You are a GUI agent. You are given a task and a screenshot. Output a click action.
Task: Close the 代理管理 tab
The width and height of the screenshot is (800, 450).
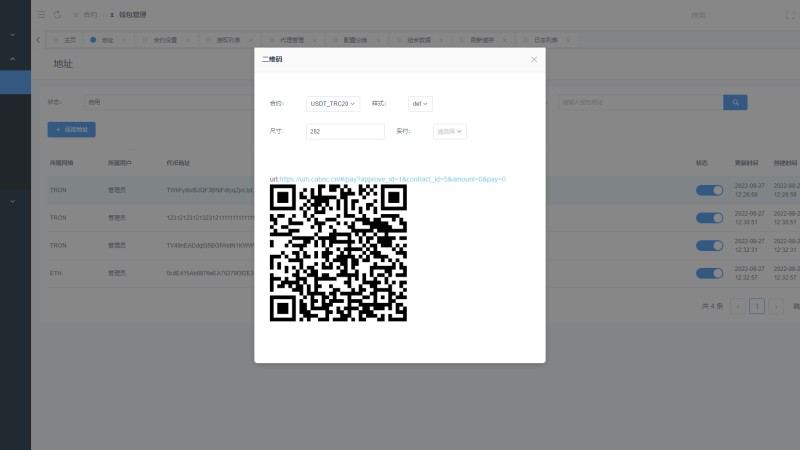(314, 40)
